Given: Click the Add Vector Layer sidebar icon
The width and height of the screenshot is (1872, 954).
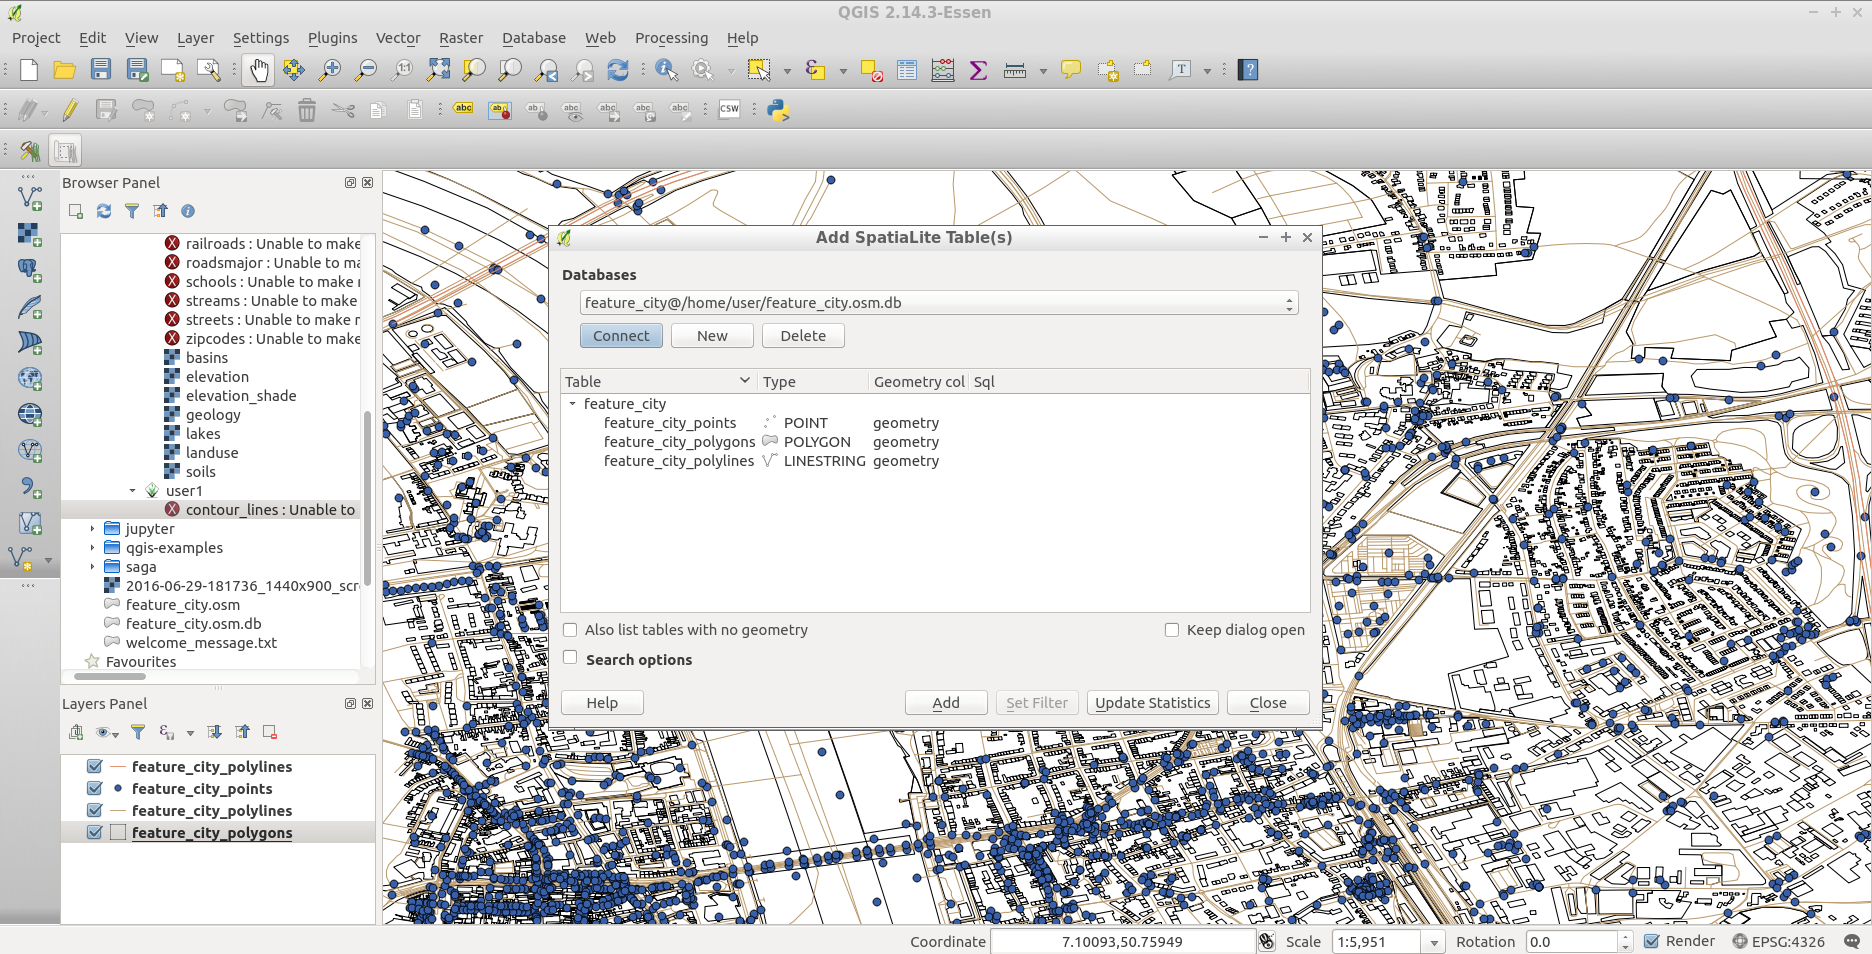Looking at the screenshot, I should coord(30,197).
